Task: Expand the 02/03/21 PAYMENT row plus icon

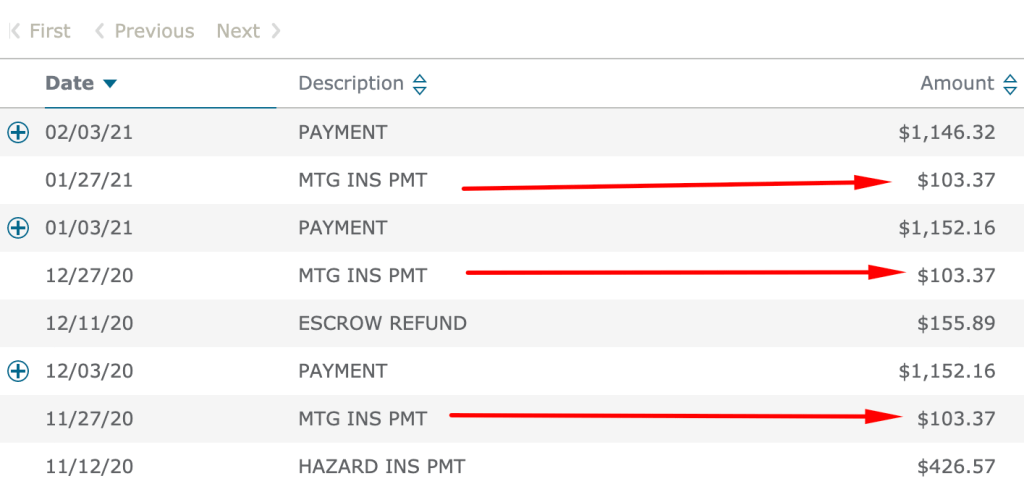Action: pos(18,133)
